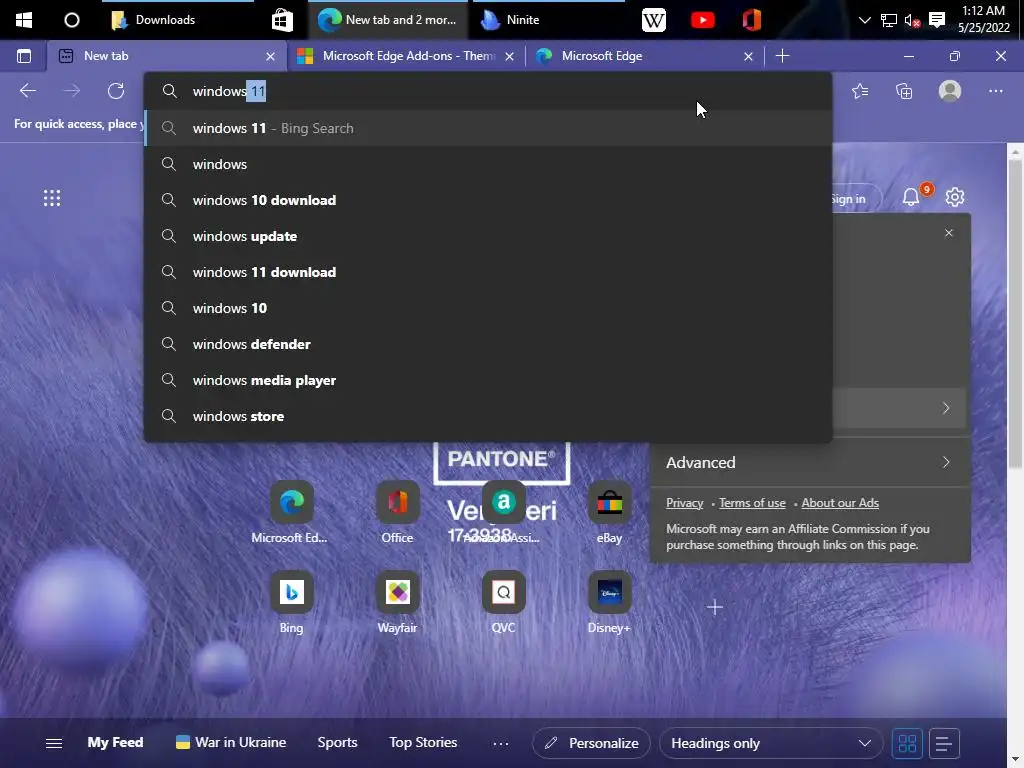This screenshot has height=768, width=1024.
Task: Click in the address bar text field
Action: (x=487, y=91)
